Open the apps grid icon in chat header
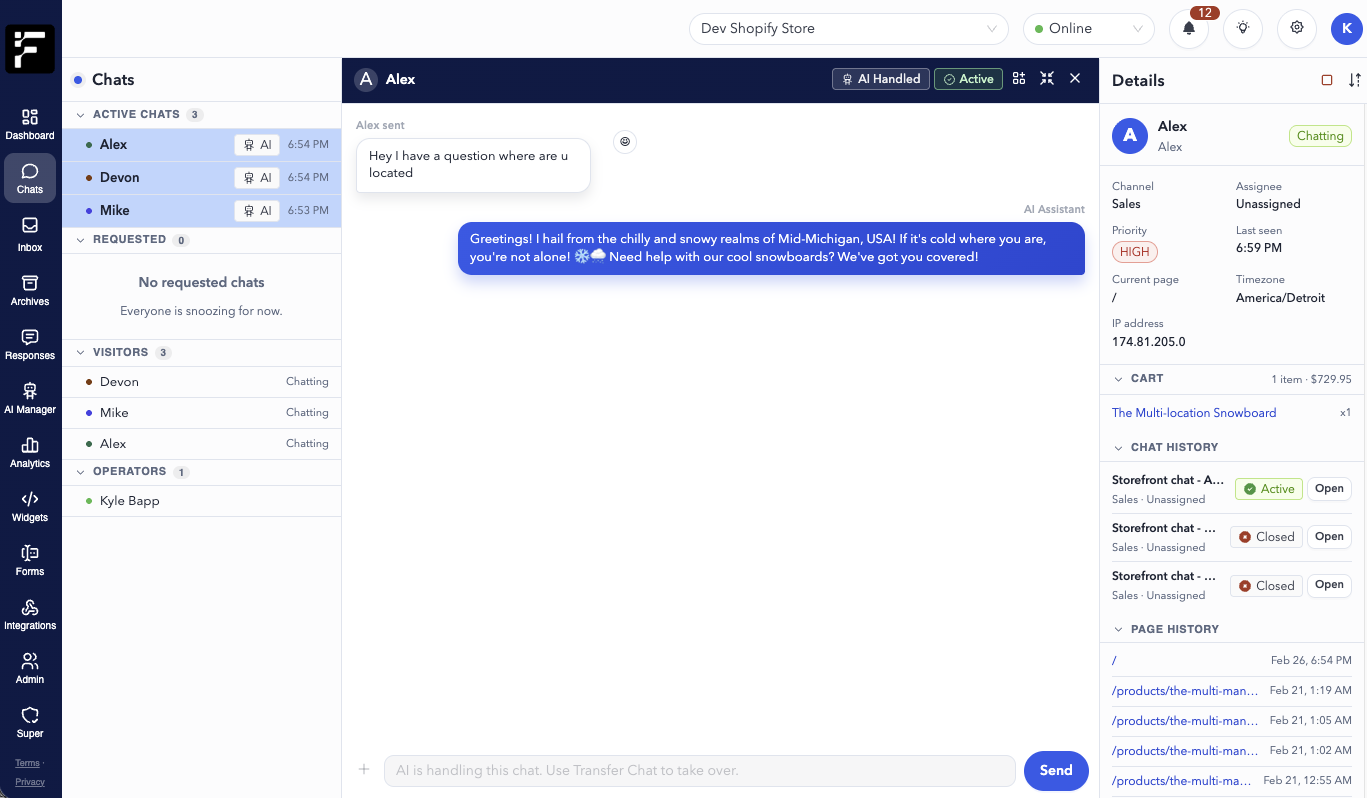1367x798 pixels. point(1018,78)
